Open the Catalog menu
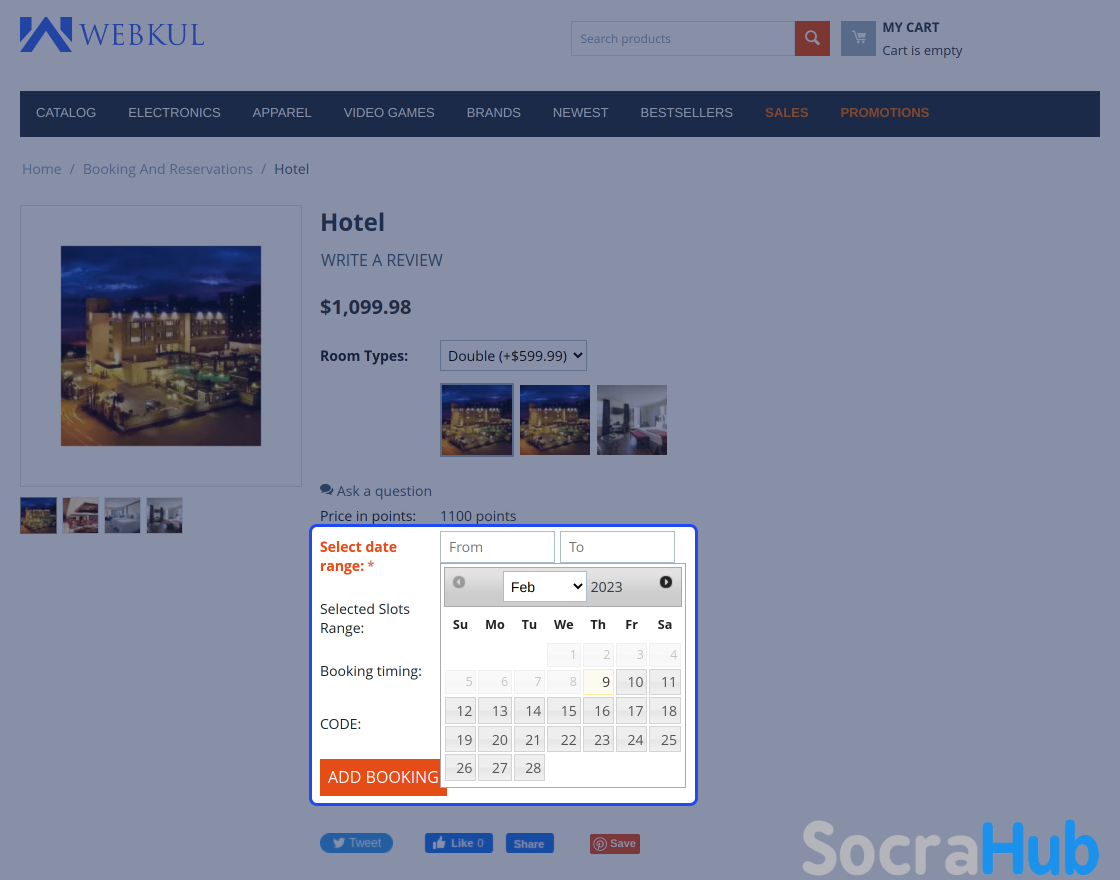1120x880 pixels. (66, 113)
